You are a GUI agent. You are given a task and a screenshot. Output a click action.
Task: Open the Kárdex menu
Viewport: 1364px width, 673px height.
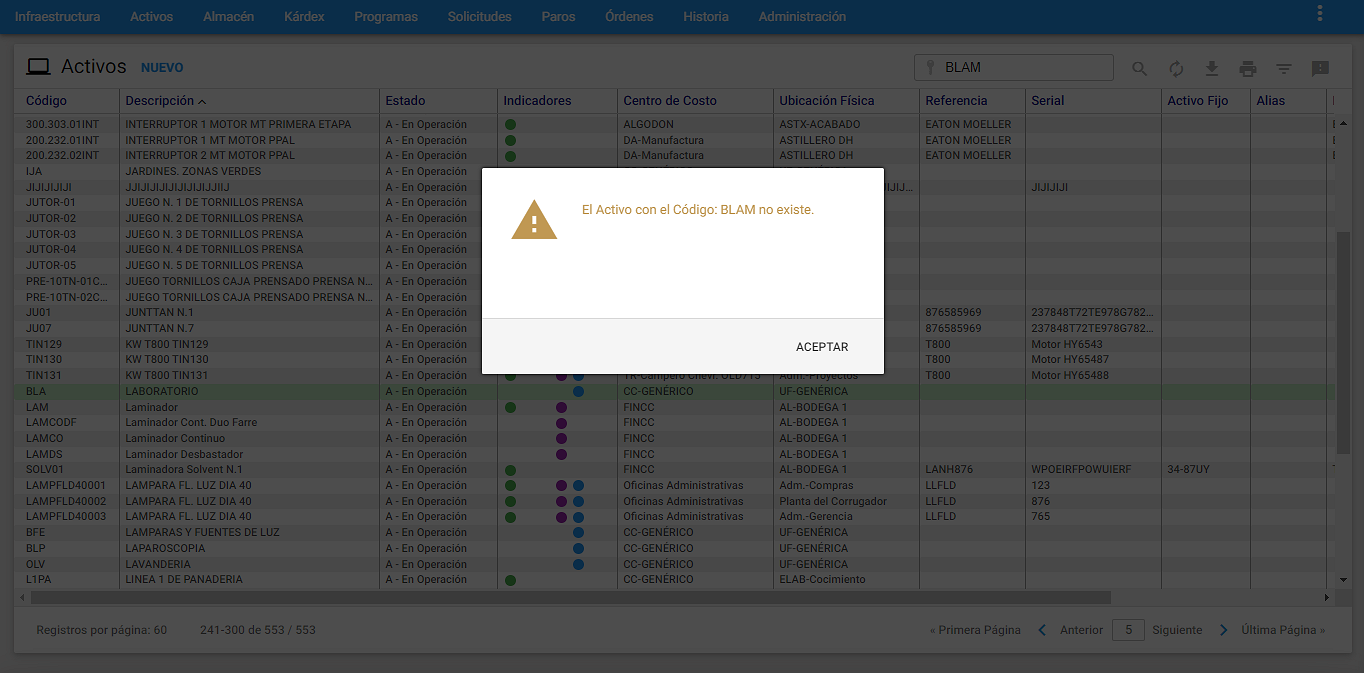[x=304, y=16]
